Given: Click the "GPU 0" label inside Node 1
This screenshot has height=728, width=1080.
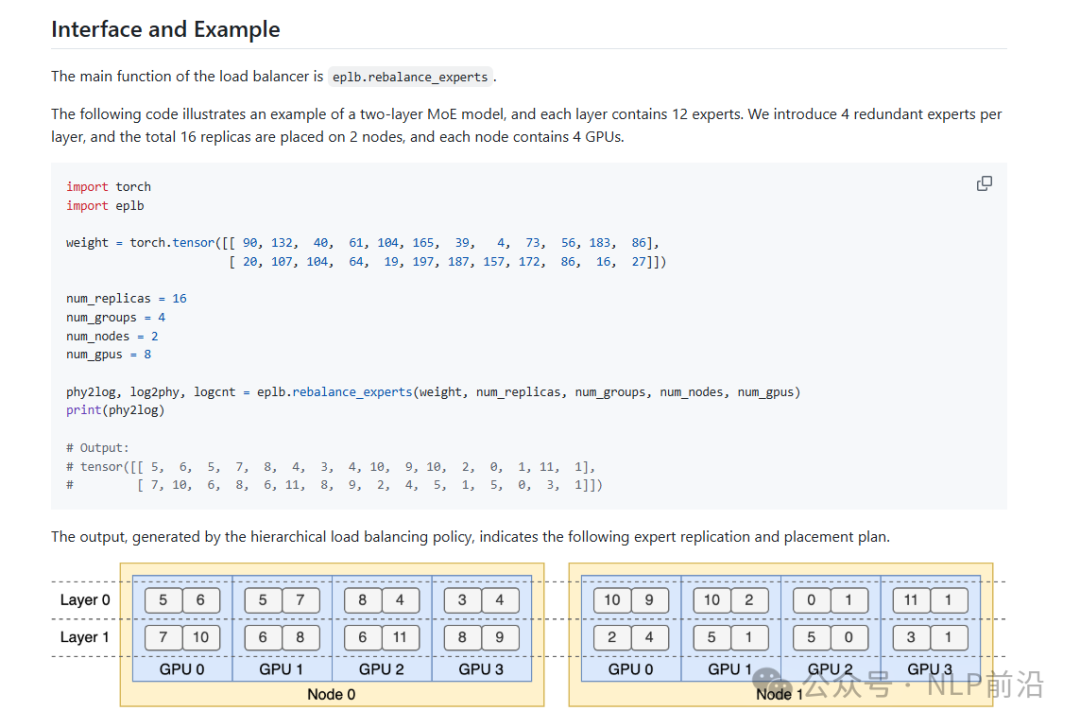Looking at the screenshot, I should 630,669.
